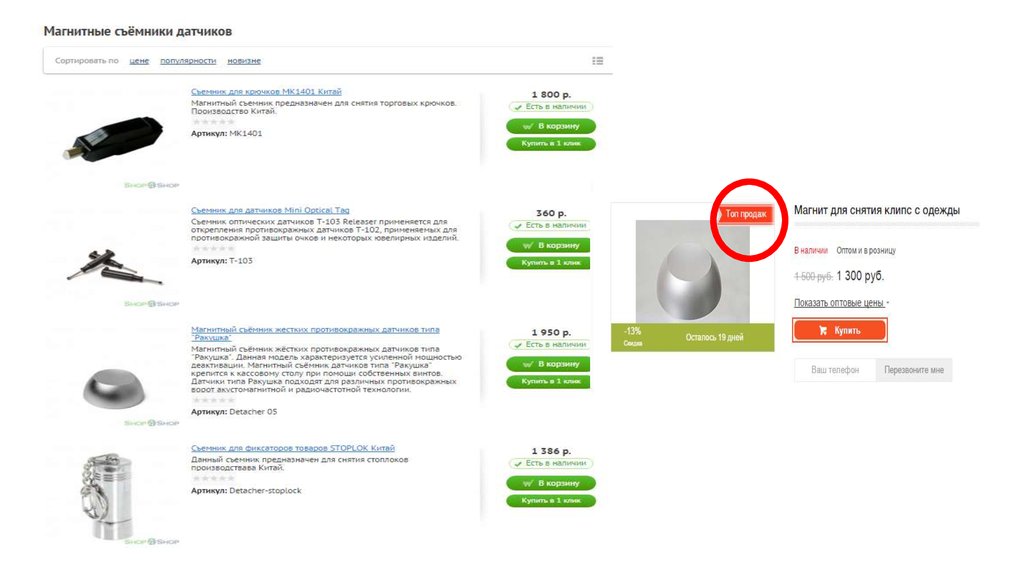The image size is (1024, 574).
Task: Sort products by популярности
Action: point(188,61)
